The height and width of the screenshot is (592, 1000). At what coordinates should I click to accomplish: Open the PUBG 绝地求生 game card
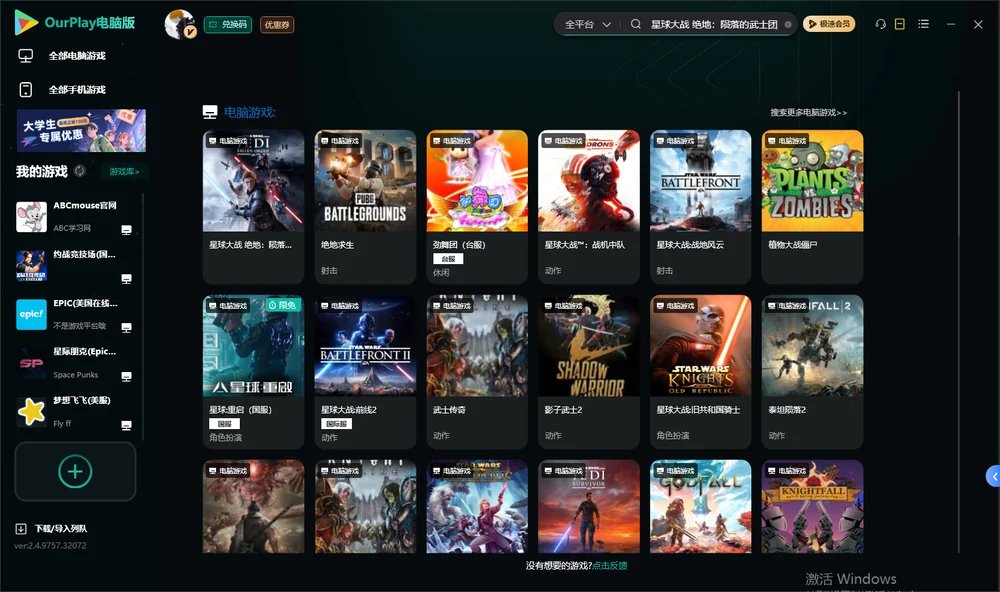[x=365, y=207]
